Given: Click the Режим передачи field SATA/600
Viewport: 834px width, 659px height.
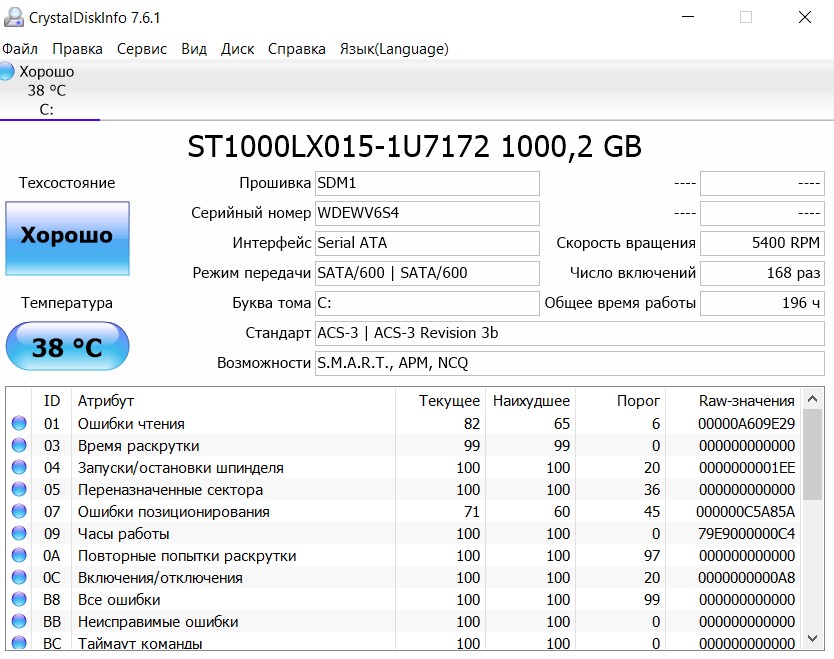Looking at the screenshot, I should tap(427, 273).
